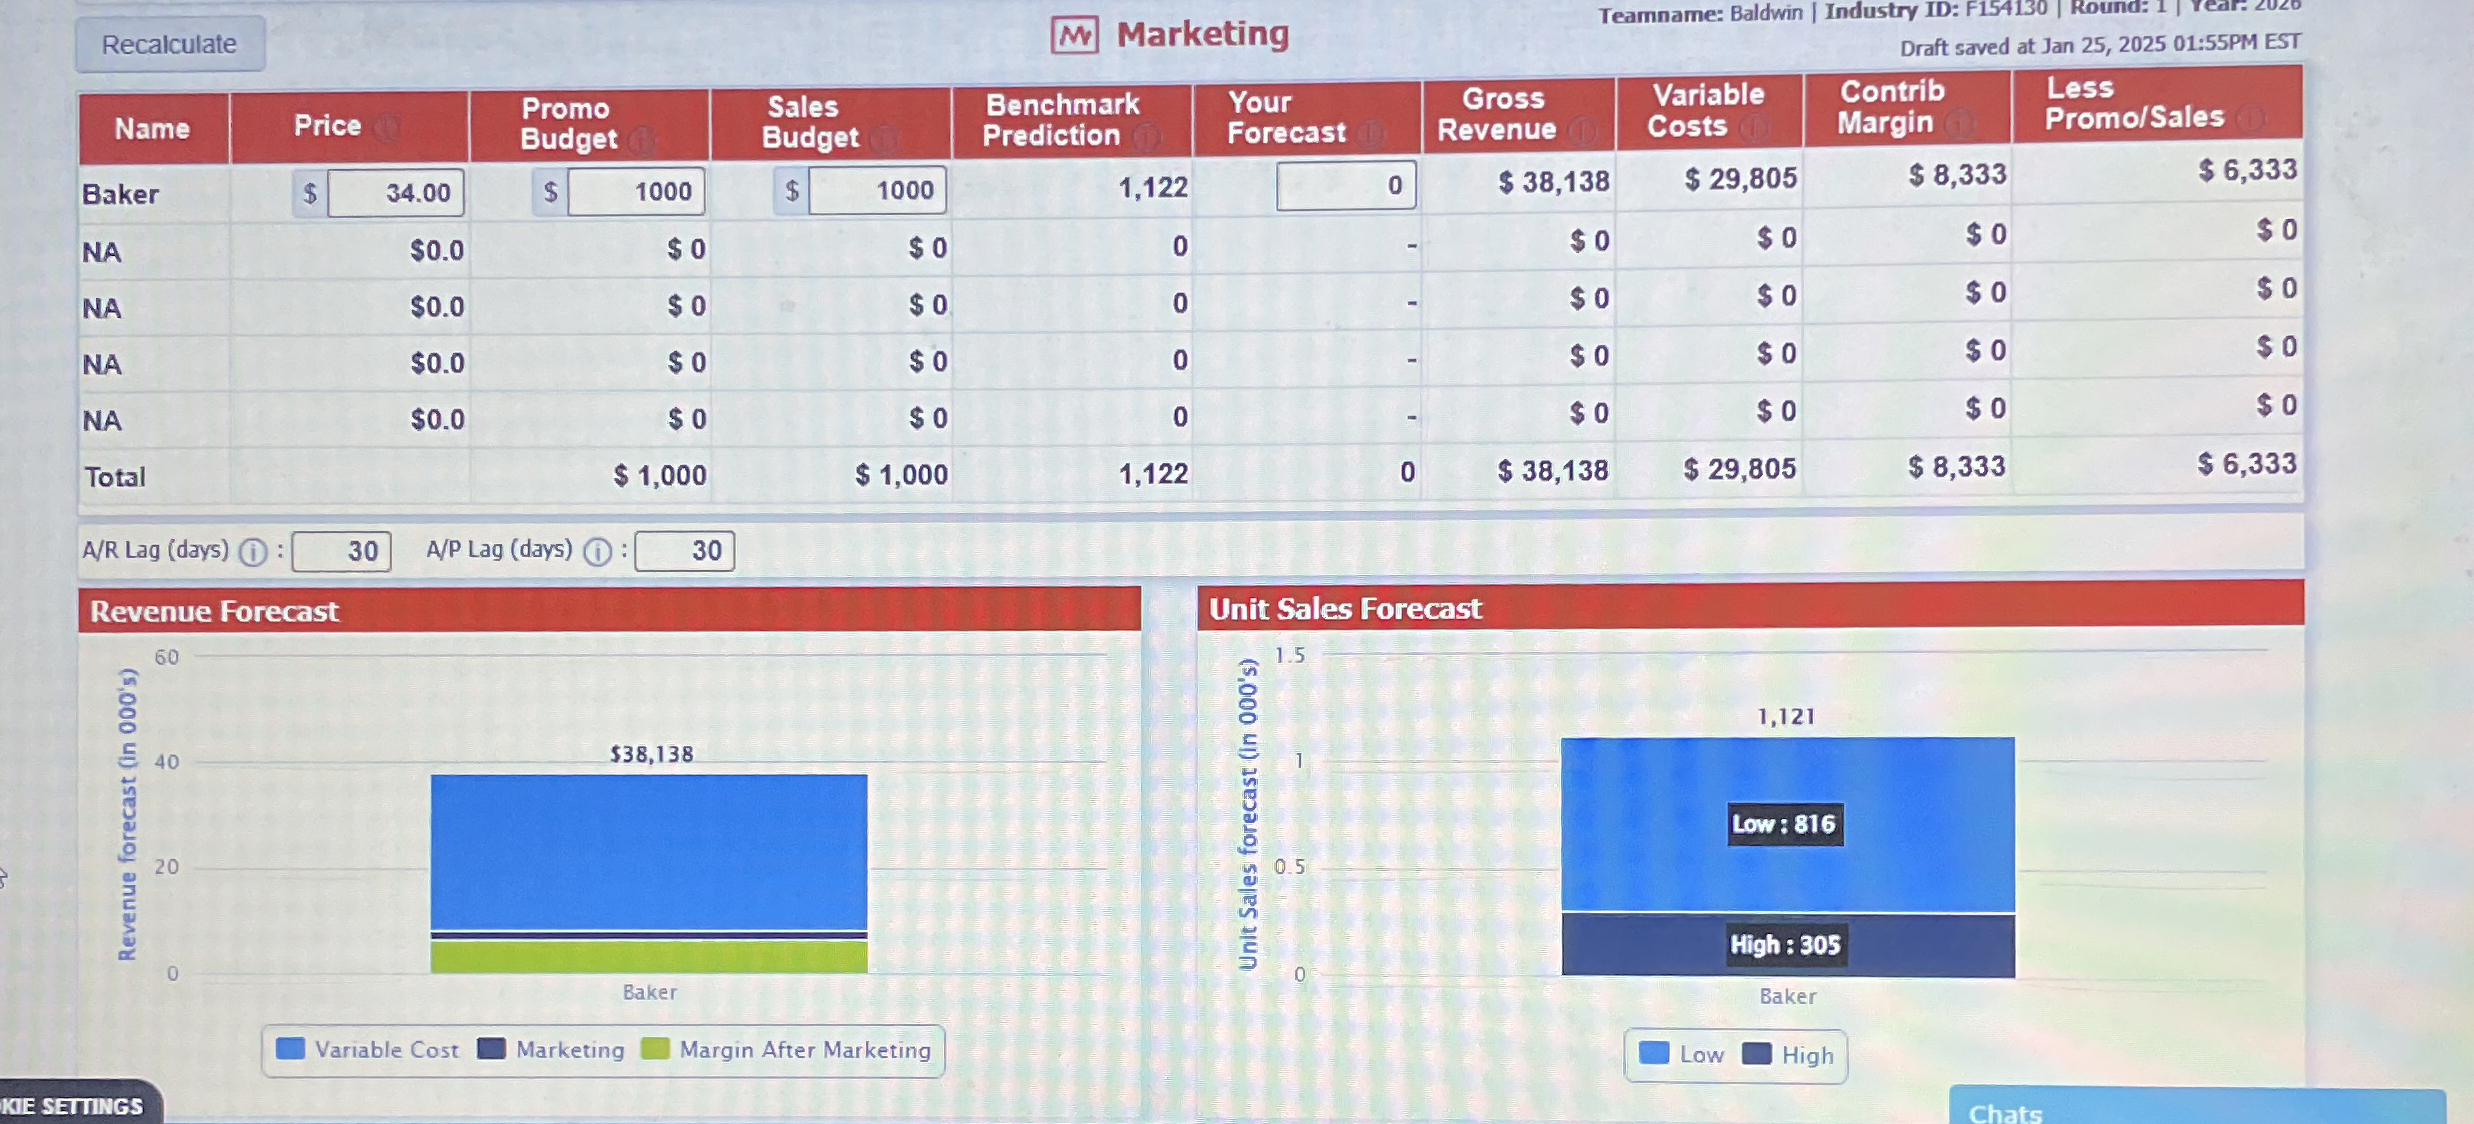Click the A/P Lag info icon

[597, 551]
